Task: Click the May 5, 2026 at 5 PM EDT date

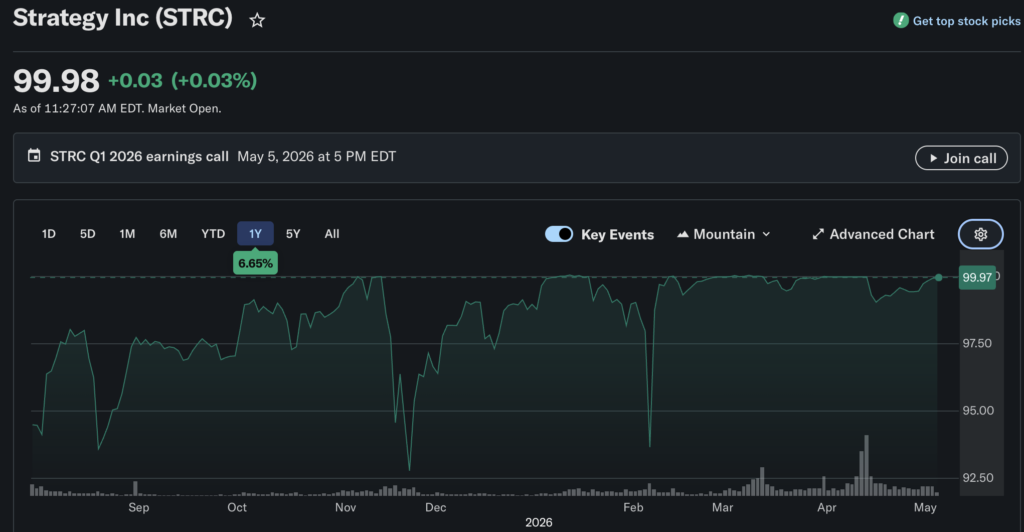Action: point(317,157)
